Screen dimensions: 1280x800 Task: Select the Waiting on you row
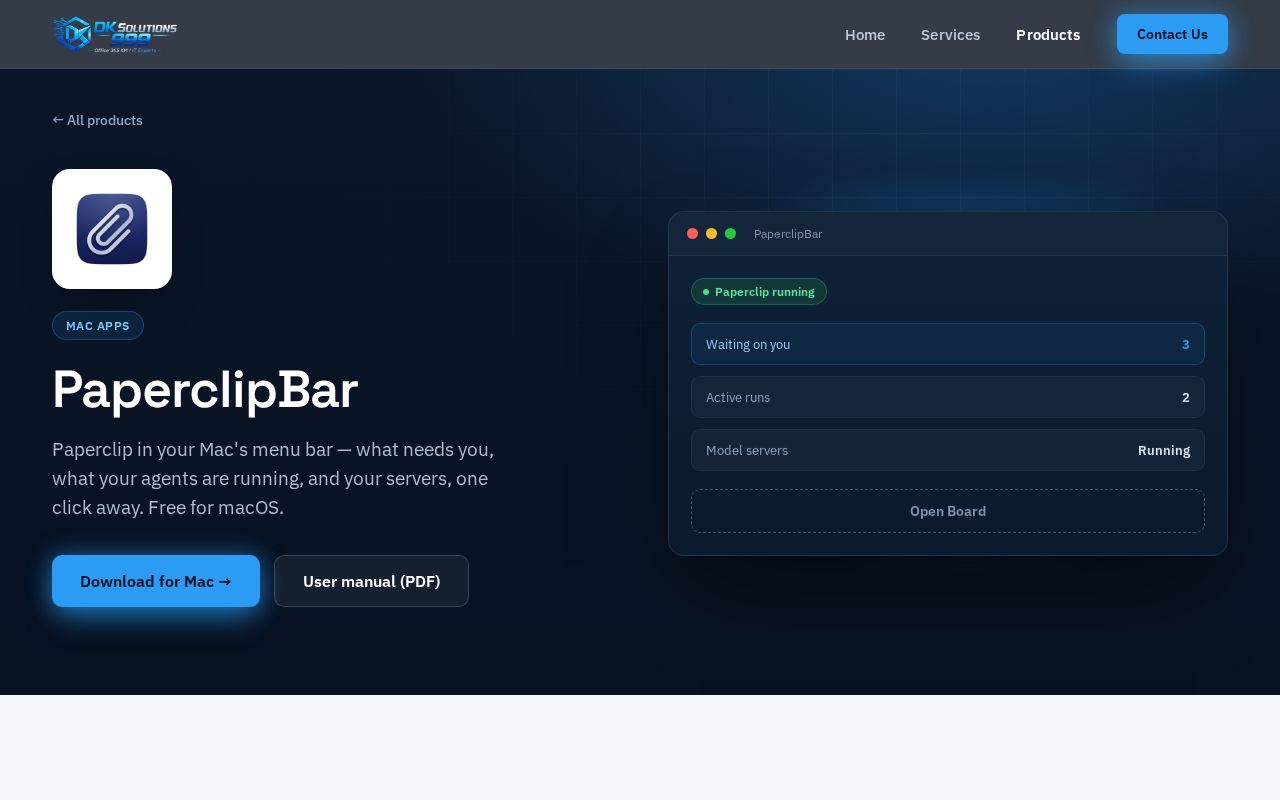(x=948, y=344)
